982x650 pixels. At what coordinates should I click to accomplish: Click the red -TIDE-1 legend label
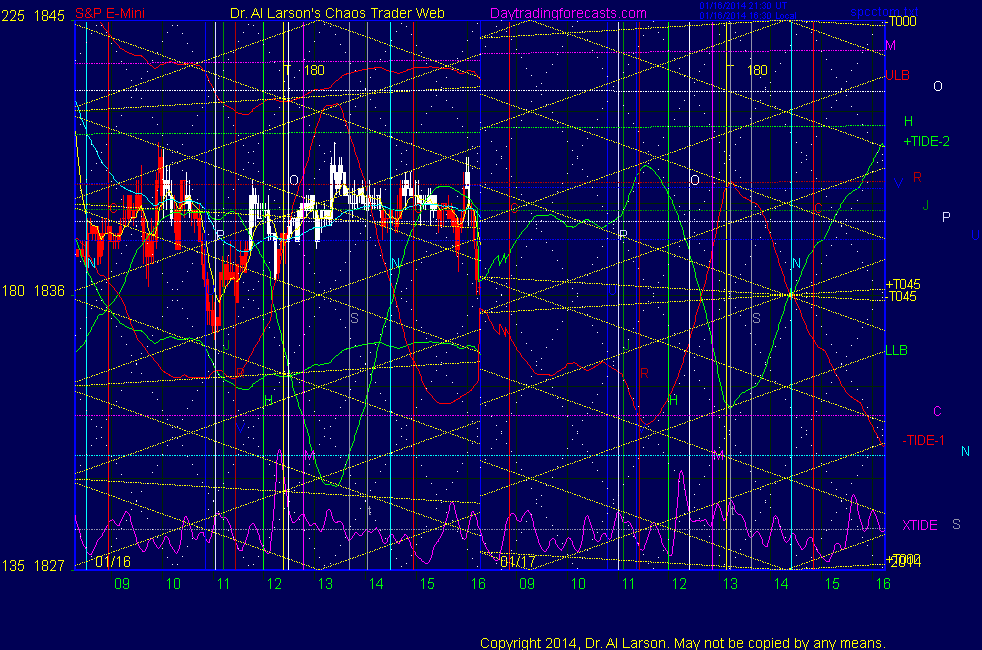pos(923,440)
